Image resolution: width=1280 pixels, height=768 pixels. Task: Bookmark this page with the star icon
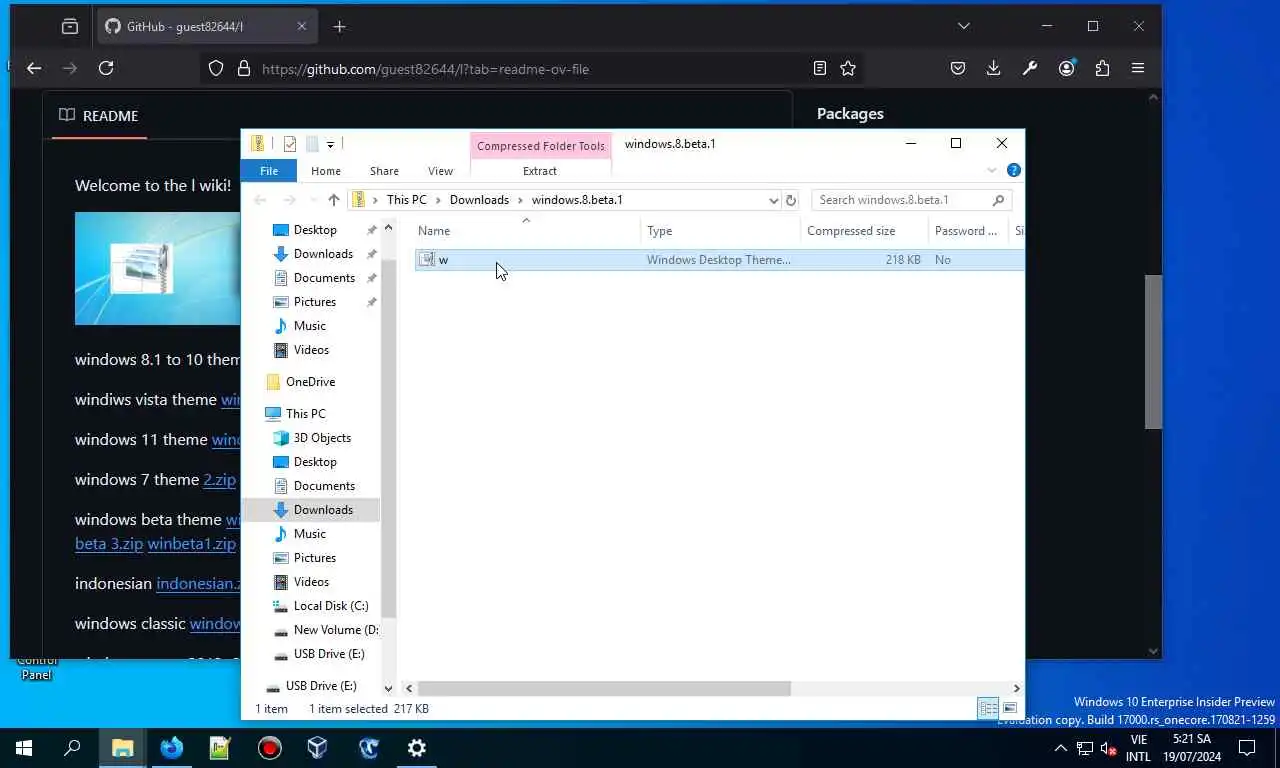coord(848,68)
